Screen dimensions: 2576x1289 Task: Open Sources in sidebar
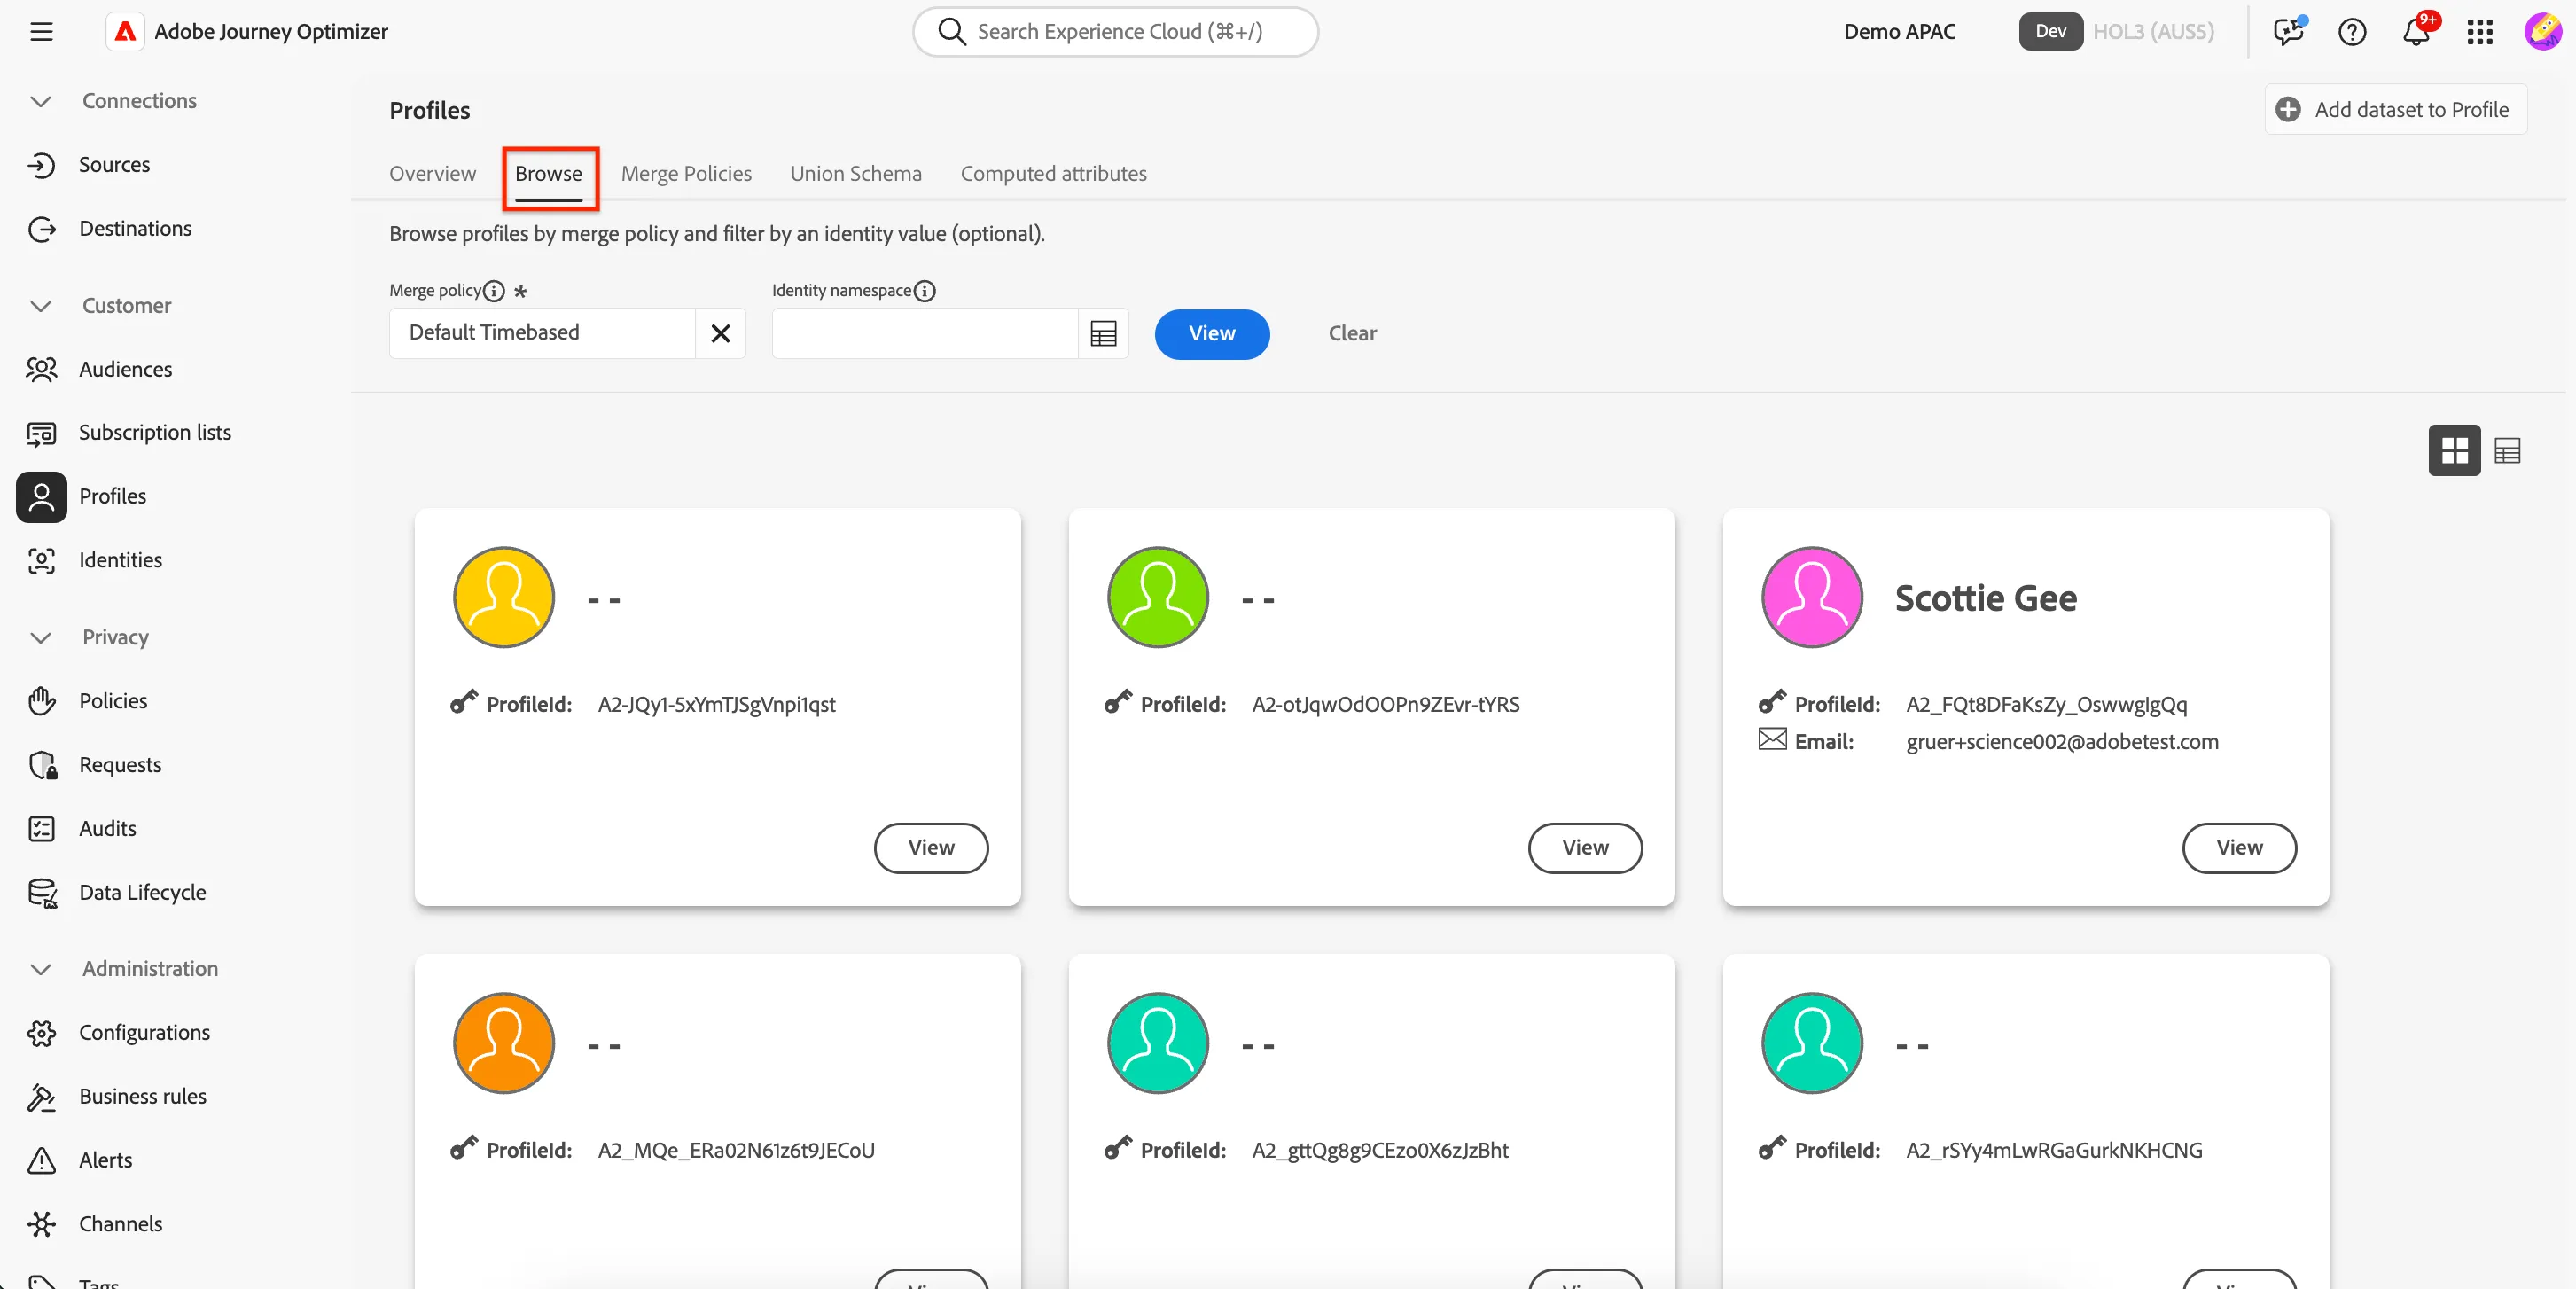(x=114, y=164)
